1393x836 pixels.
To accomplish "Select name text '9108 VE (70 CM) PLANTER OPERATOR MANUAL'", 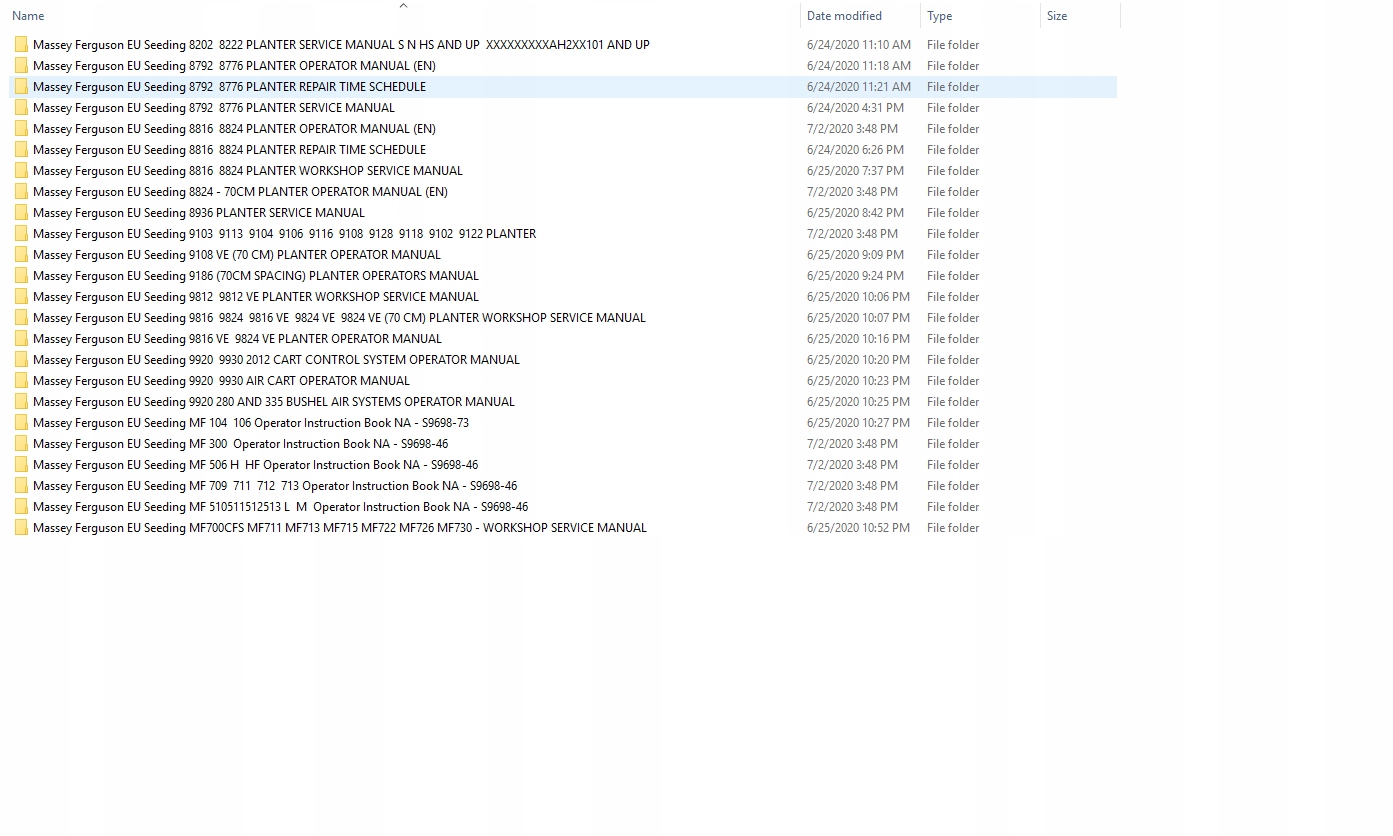I will [315, 255].
